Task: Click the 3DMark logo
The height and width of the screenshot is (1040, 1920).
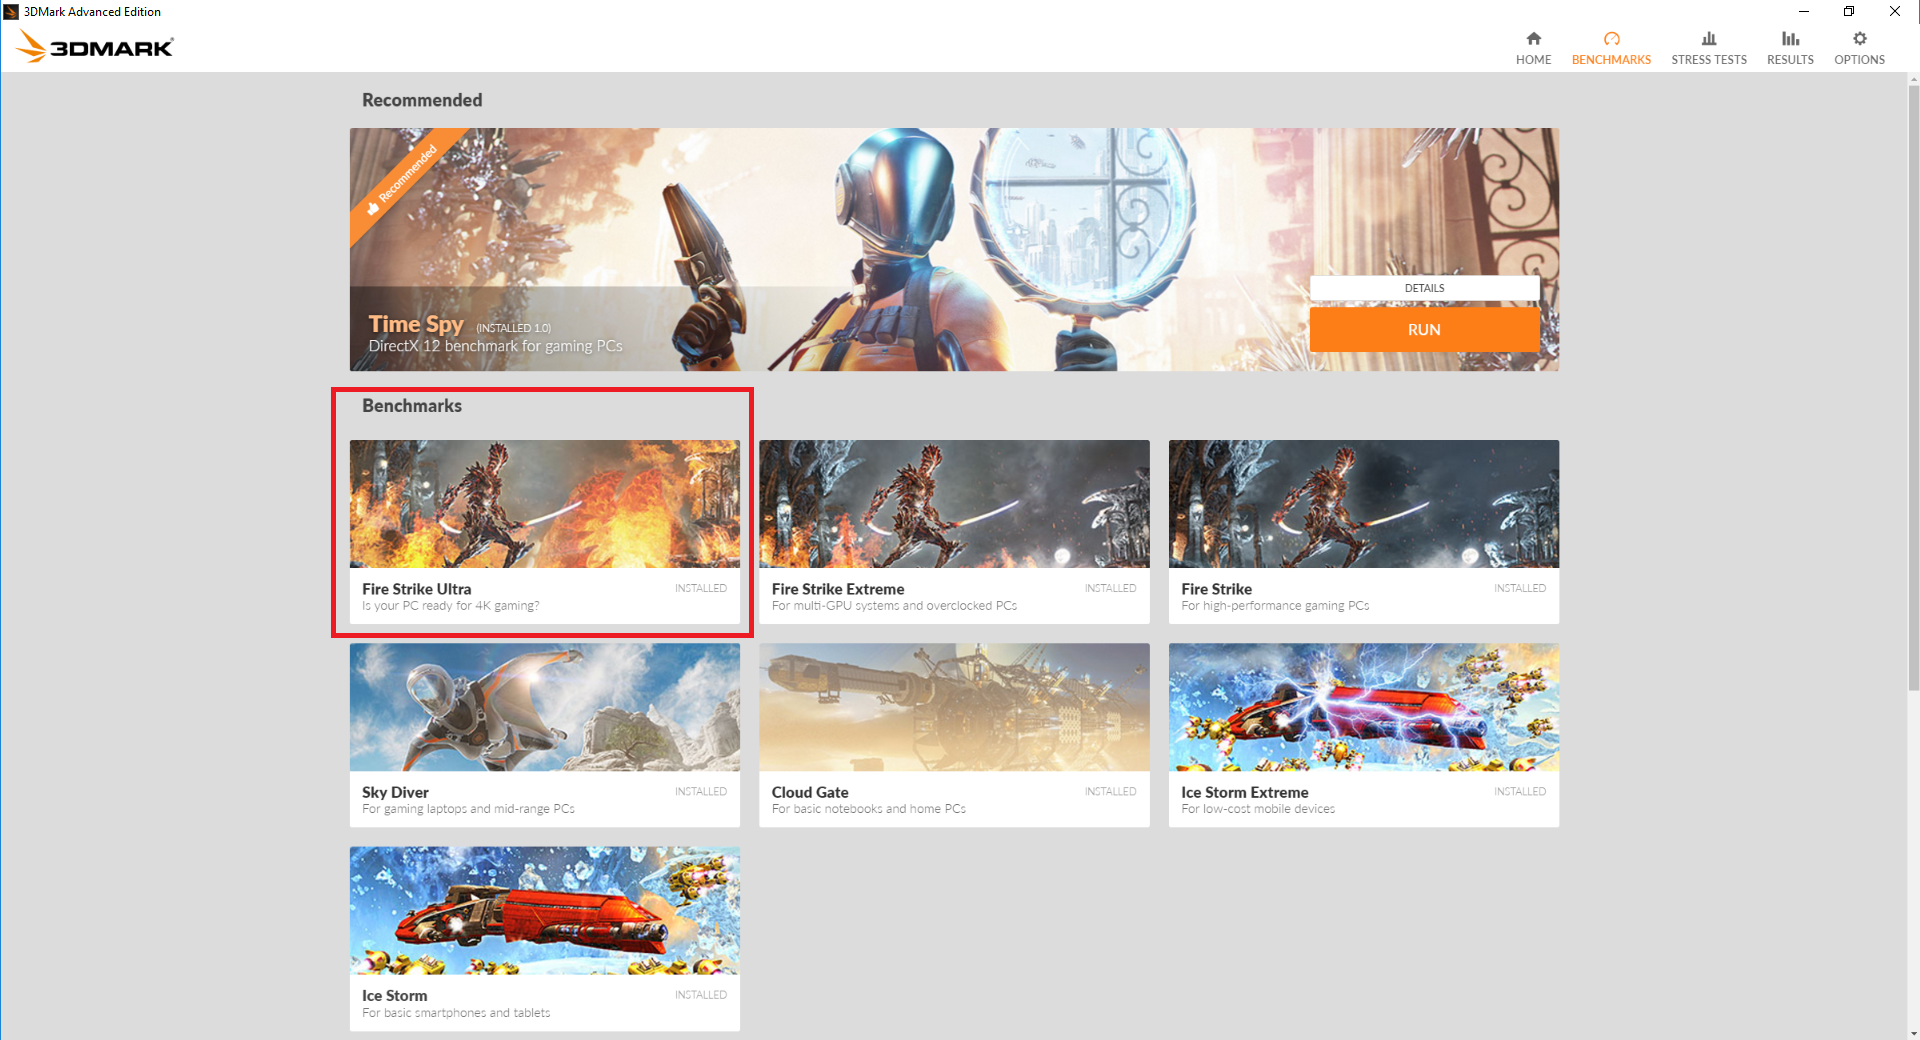Action: (95, 46)
